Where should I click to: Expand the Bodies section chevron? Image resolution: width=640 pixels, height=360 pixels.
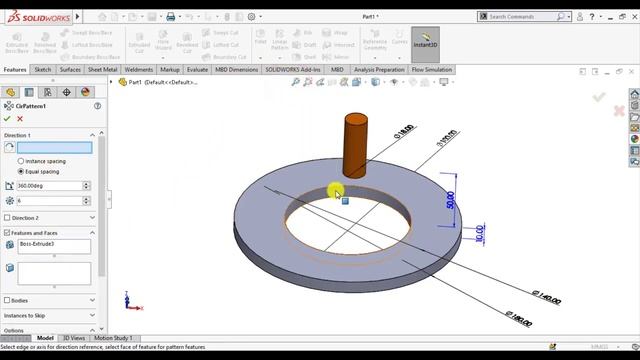coord(92,300)
